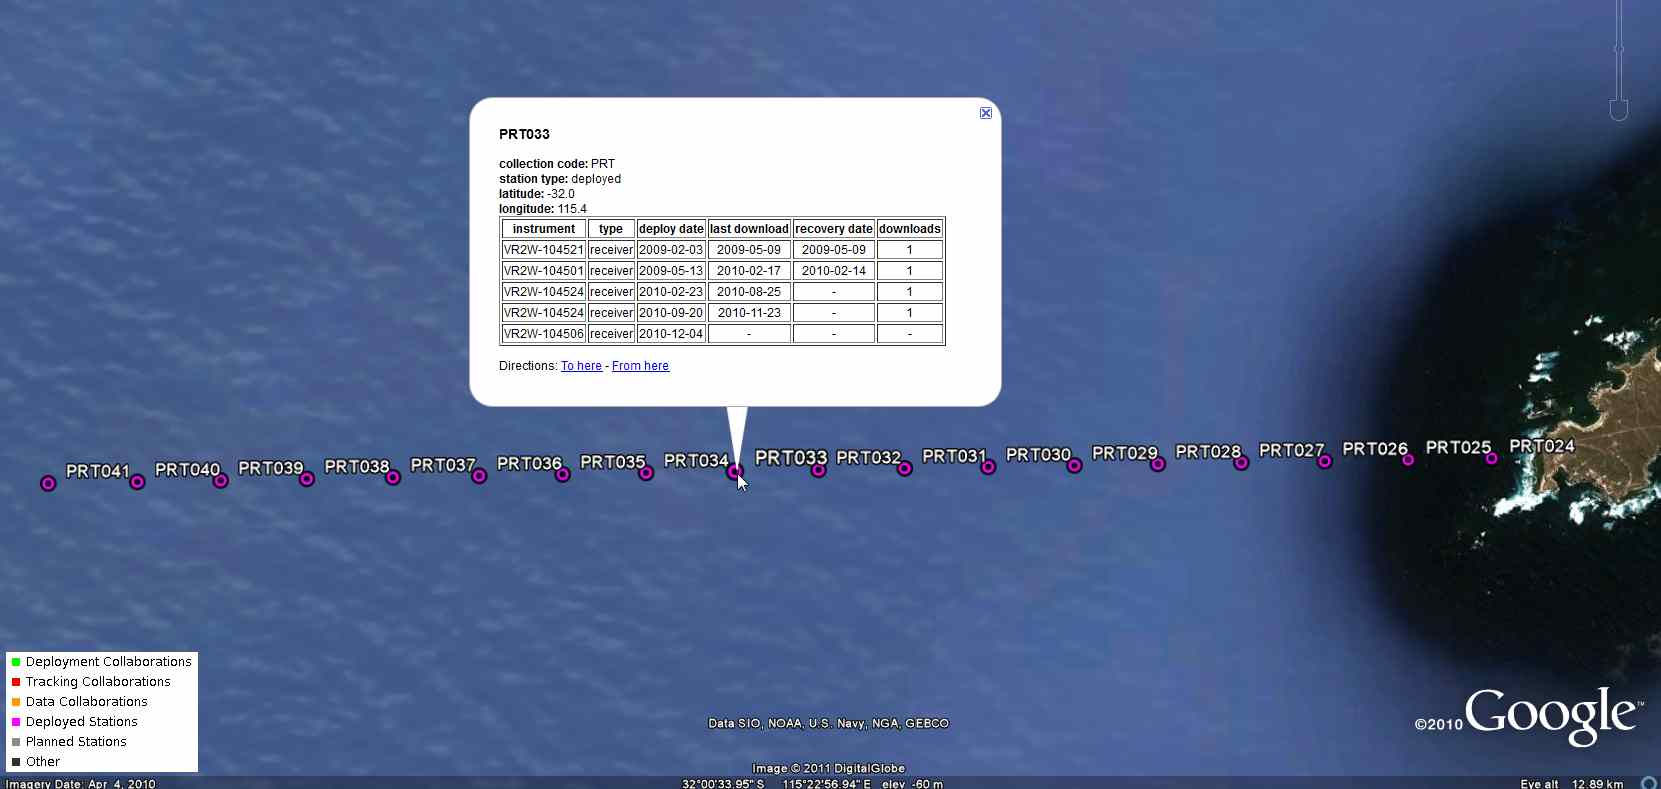Screen dimensions: 1661x789
Task: Select the PRT027 station placemark
Action: pyautogui.click(x=1241, y=463)
